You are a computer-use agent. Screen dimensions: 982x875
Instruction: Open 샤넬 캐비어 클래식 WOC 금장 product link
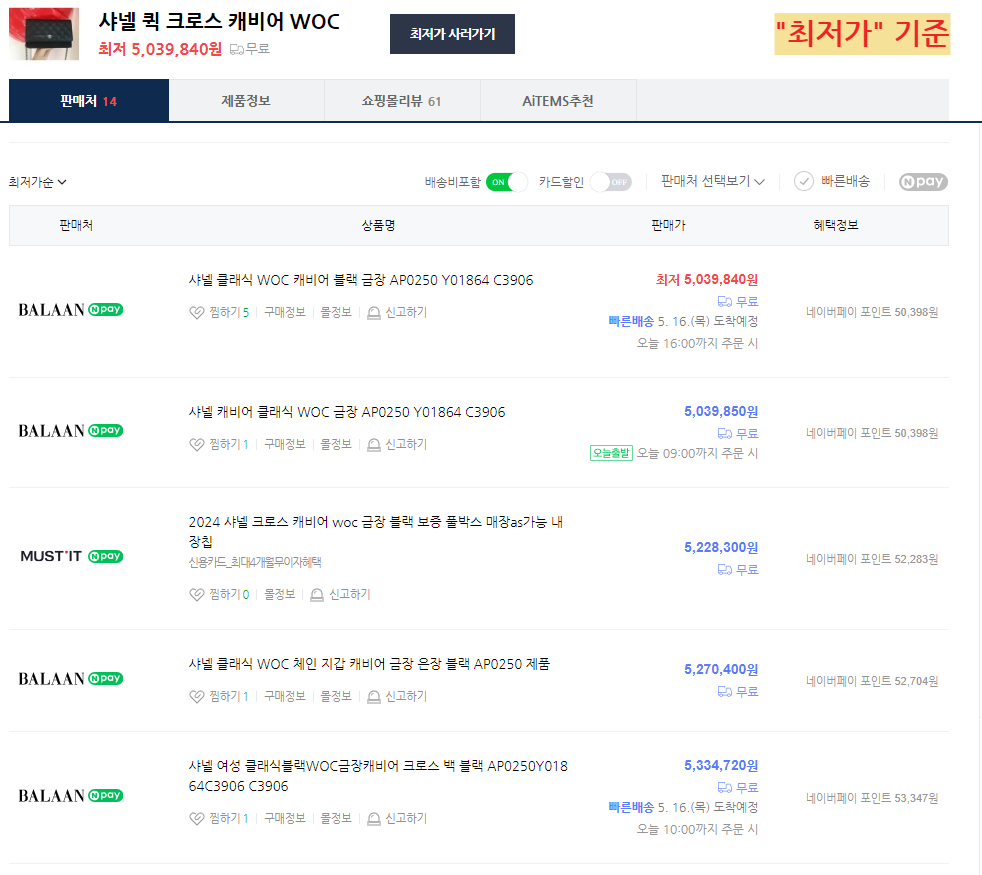[347, 412]
